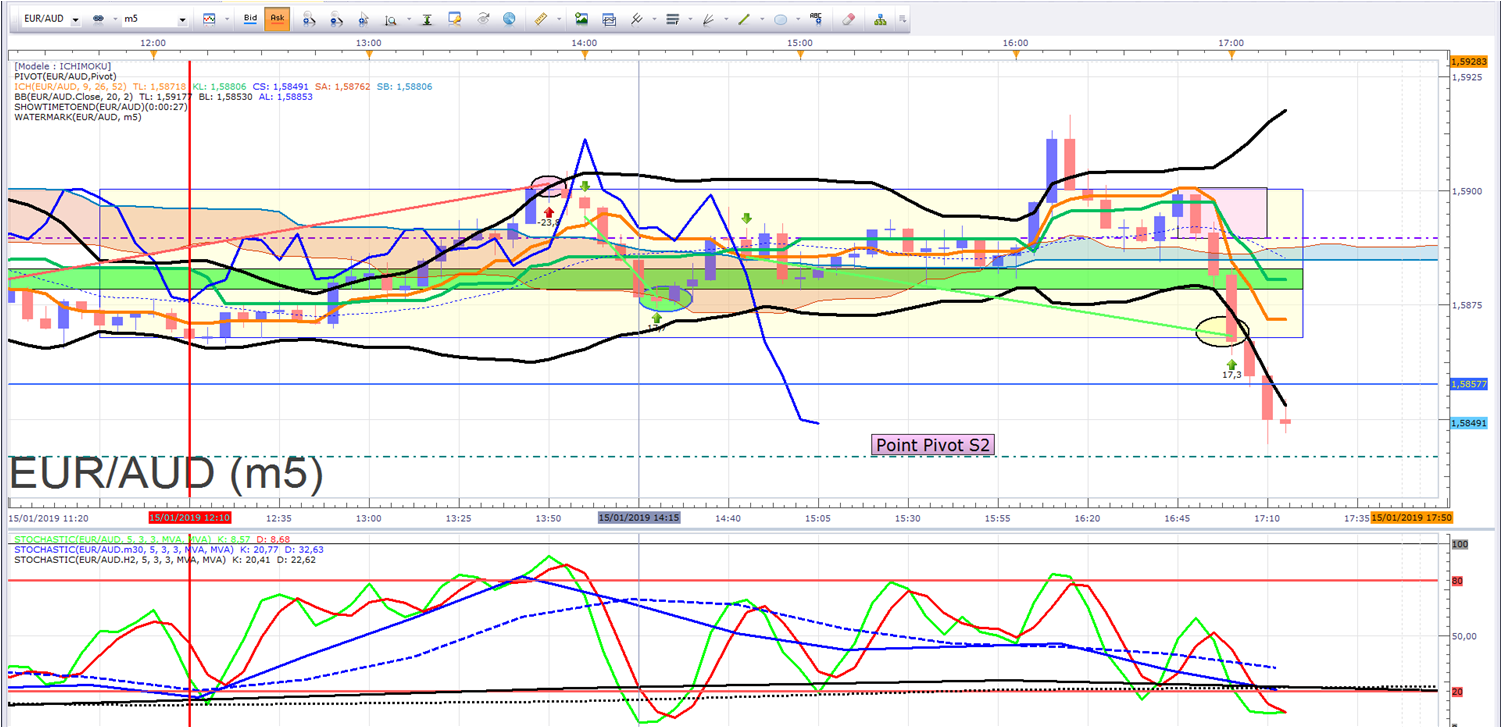Click the orange 15/01/2019 17:50 date label
This screenshot has width=1502, height=728.
click(1410, 518)
